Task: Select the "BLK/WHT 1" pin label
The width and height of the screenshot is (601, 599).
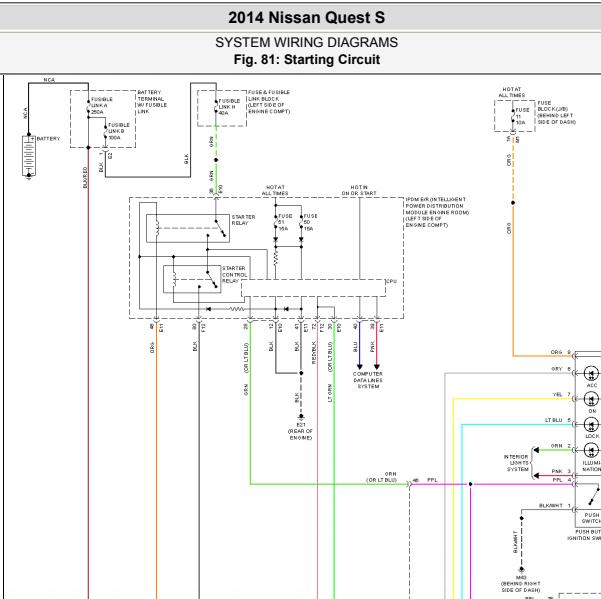Action: coord(555,505)
